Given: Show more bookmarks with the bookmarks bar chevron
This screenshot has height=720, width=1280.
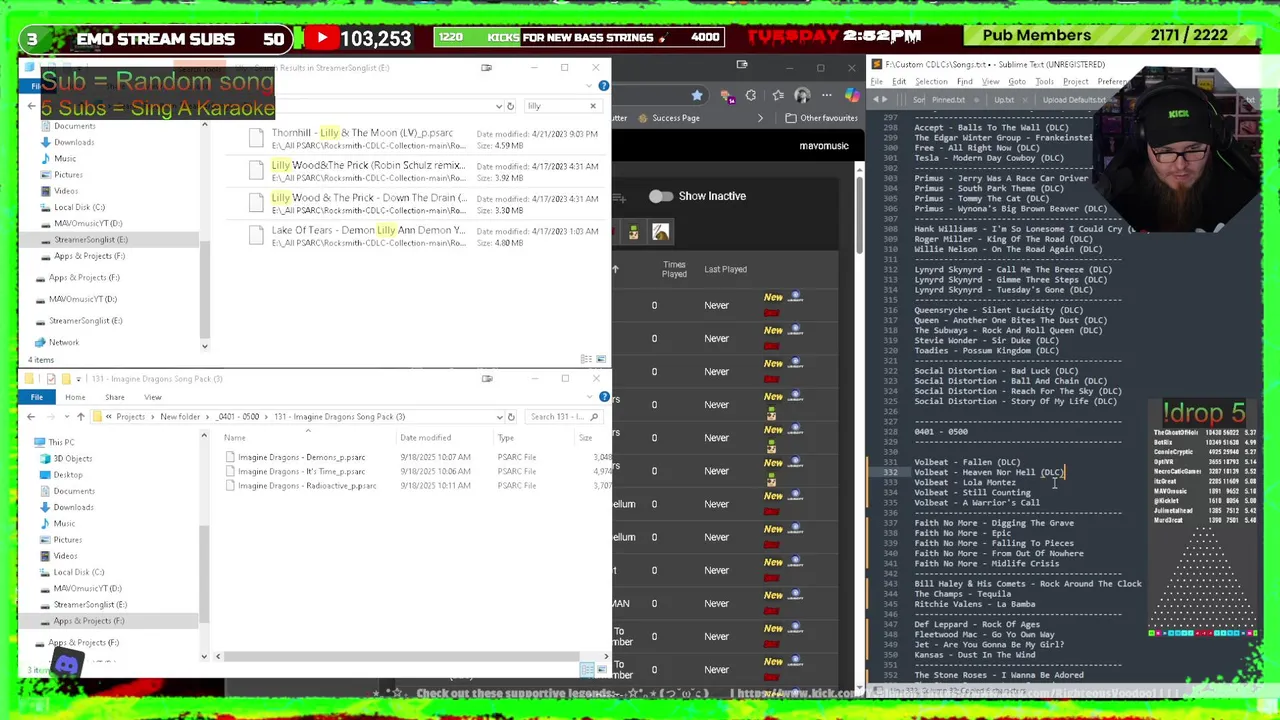Looking at the screenshot, I should pos(760,118).
